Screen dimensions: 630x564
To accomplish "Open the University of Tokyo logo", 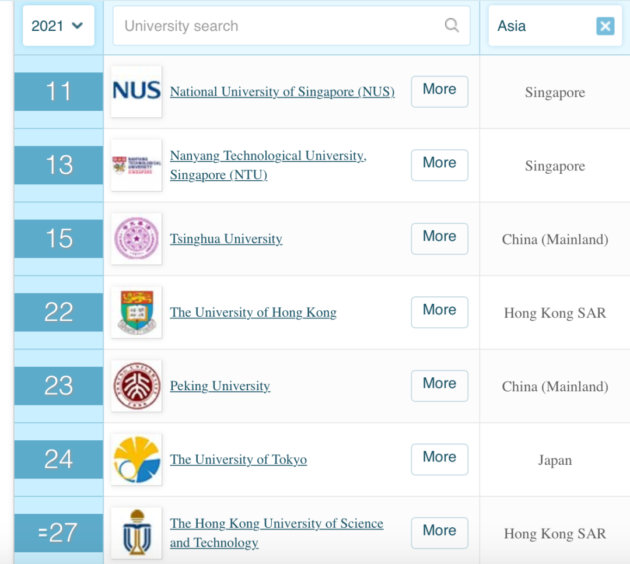I will pos(137,459).
